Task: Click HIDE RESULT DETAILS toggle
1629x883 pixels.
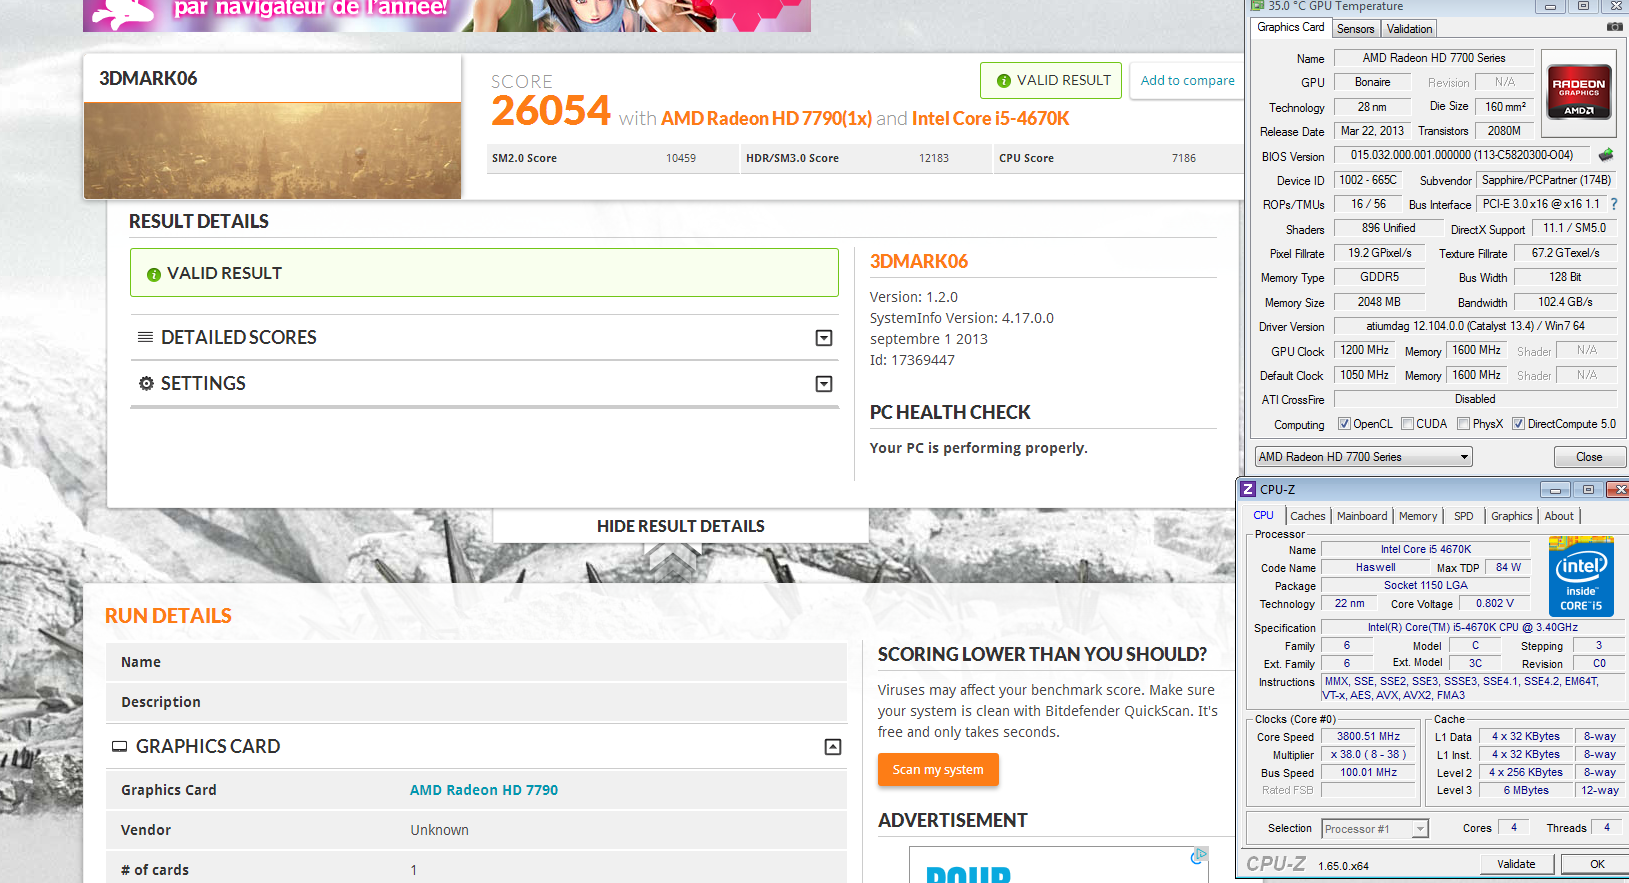Action: (x=681, y=526)
